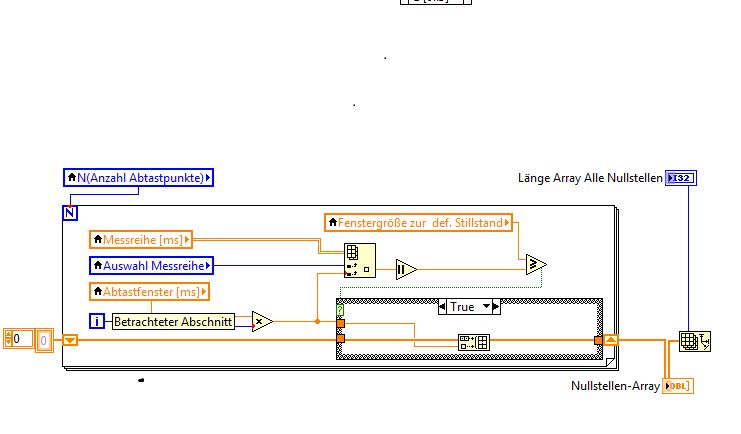The height and width of the screenshot is (434, 741).
Task: Select the loop iteration terminal i
Action: pos(96,321)
